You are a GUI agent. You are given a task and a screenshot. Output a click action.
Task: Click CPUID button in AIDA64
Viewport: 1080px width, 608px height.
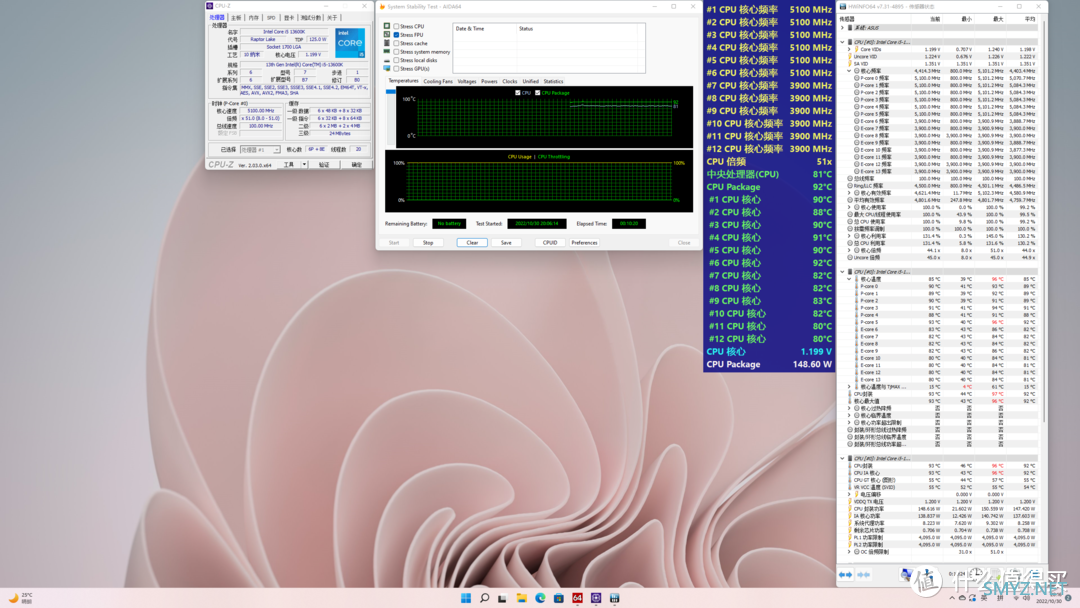coord(550,242)
